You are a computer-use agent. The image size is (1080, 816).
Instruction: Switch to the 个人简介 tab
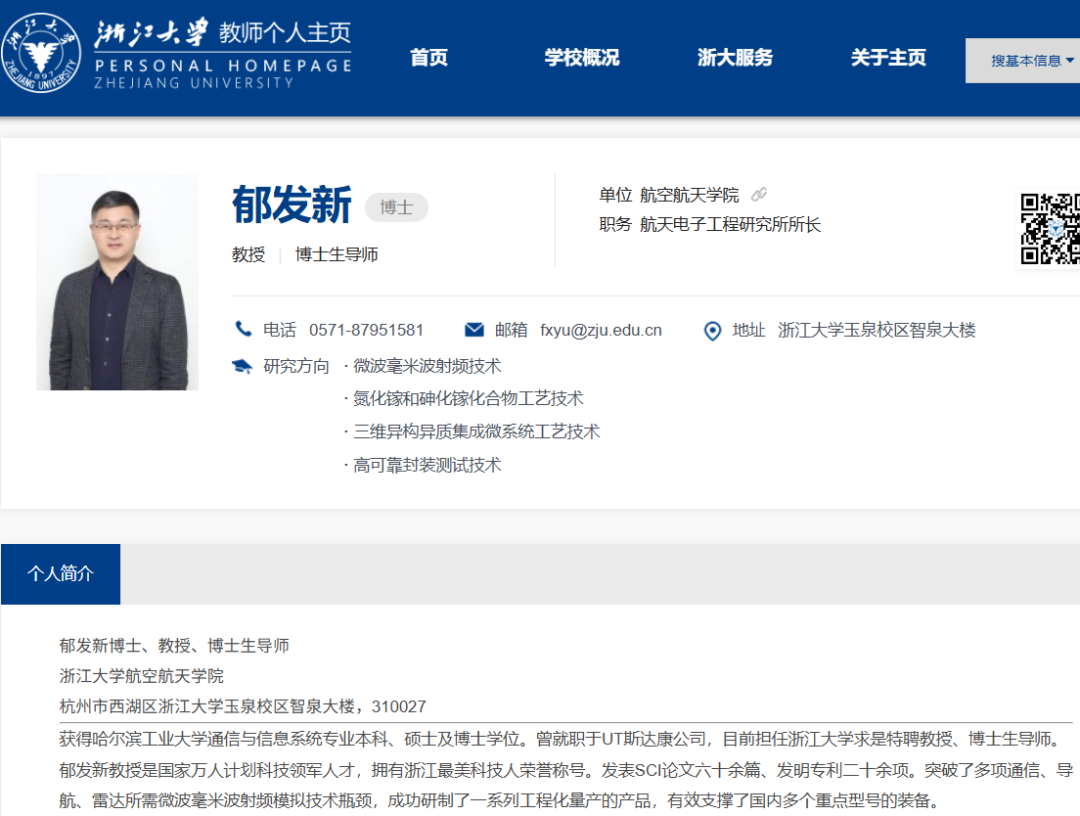(x=61, y=574)
